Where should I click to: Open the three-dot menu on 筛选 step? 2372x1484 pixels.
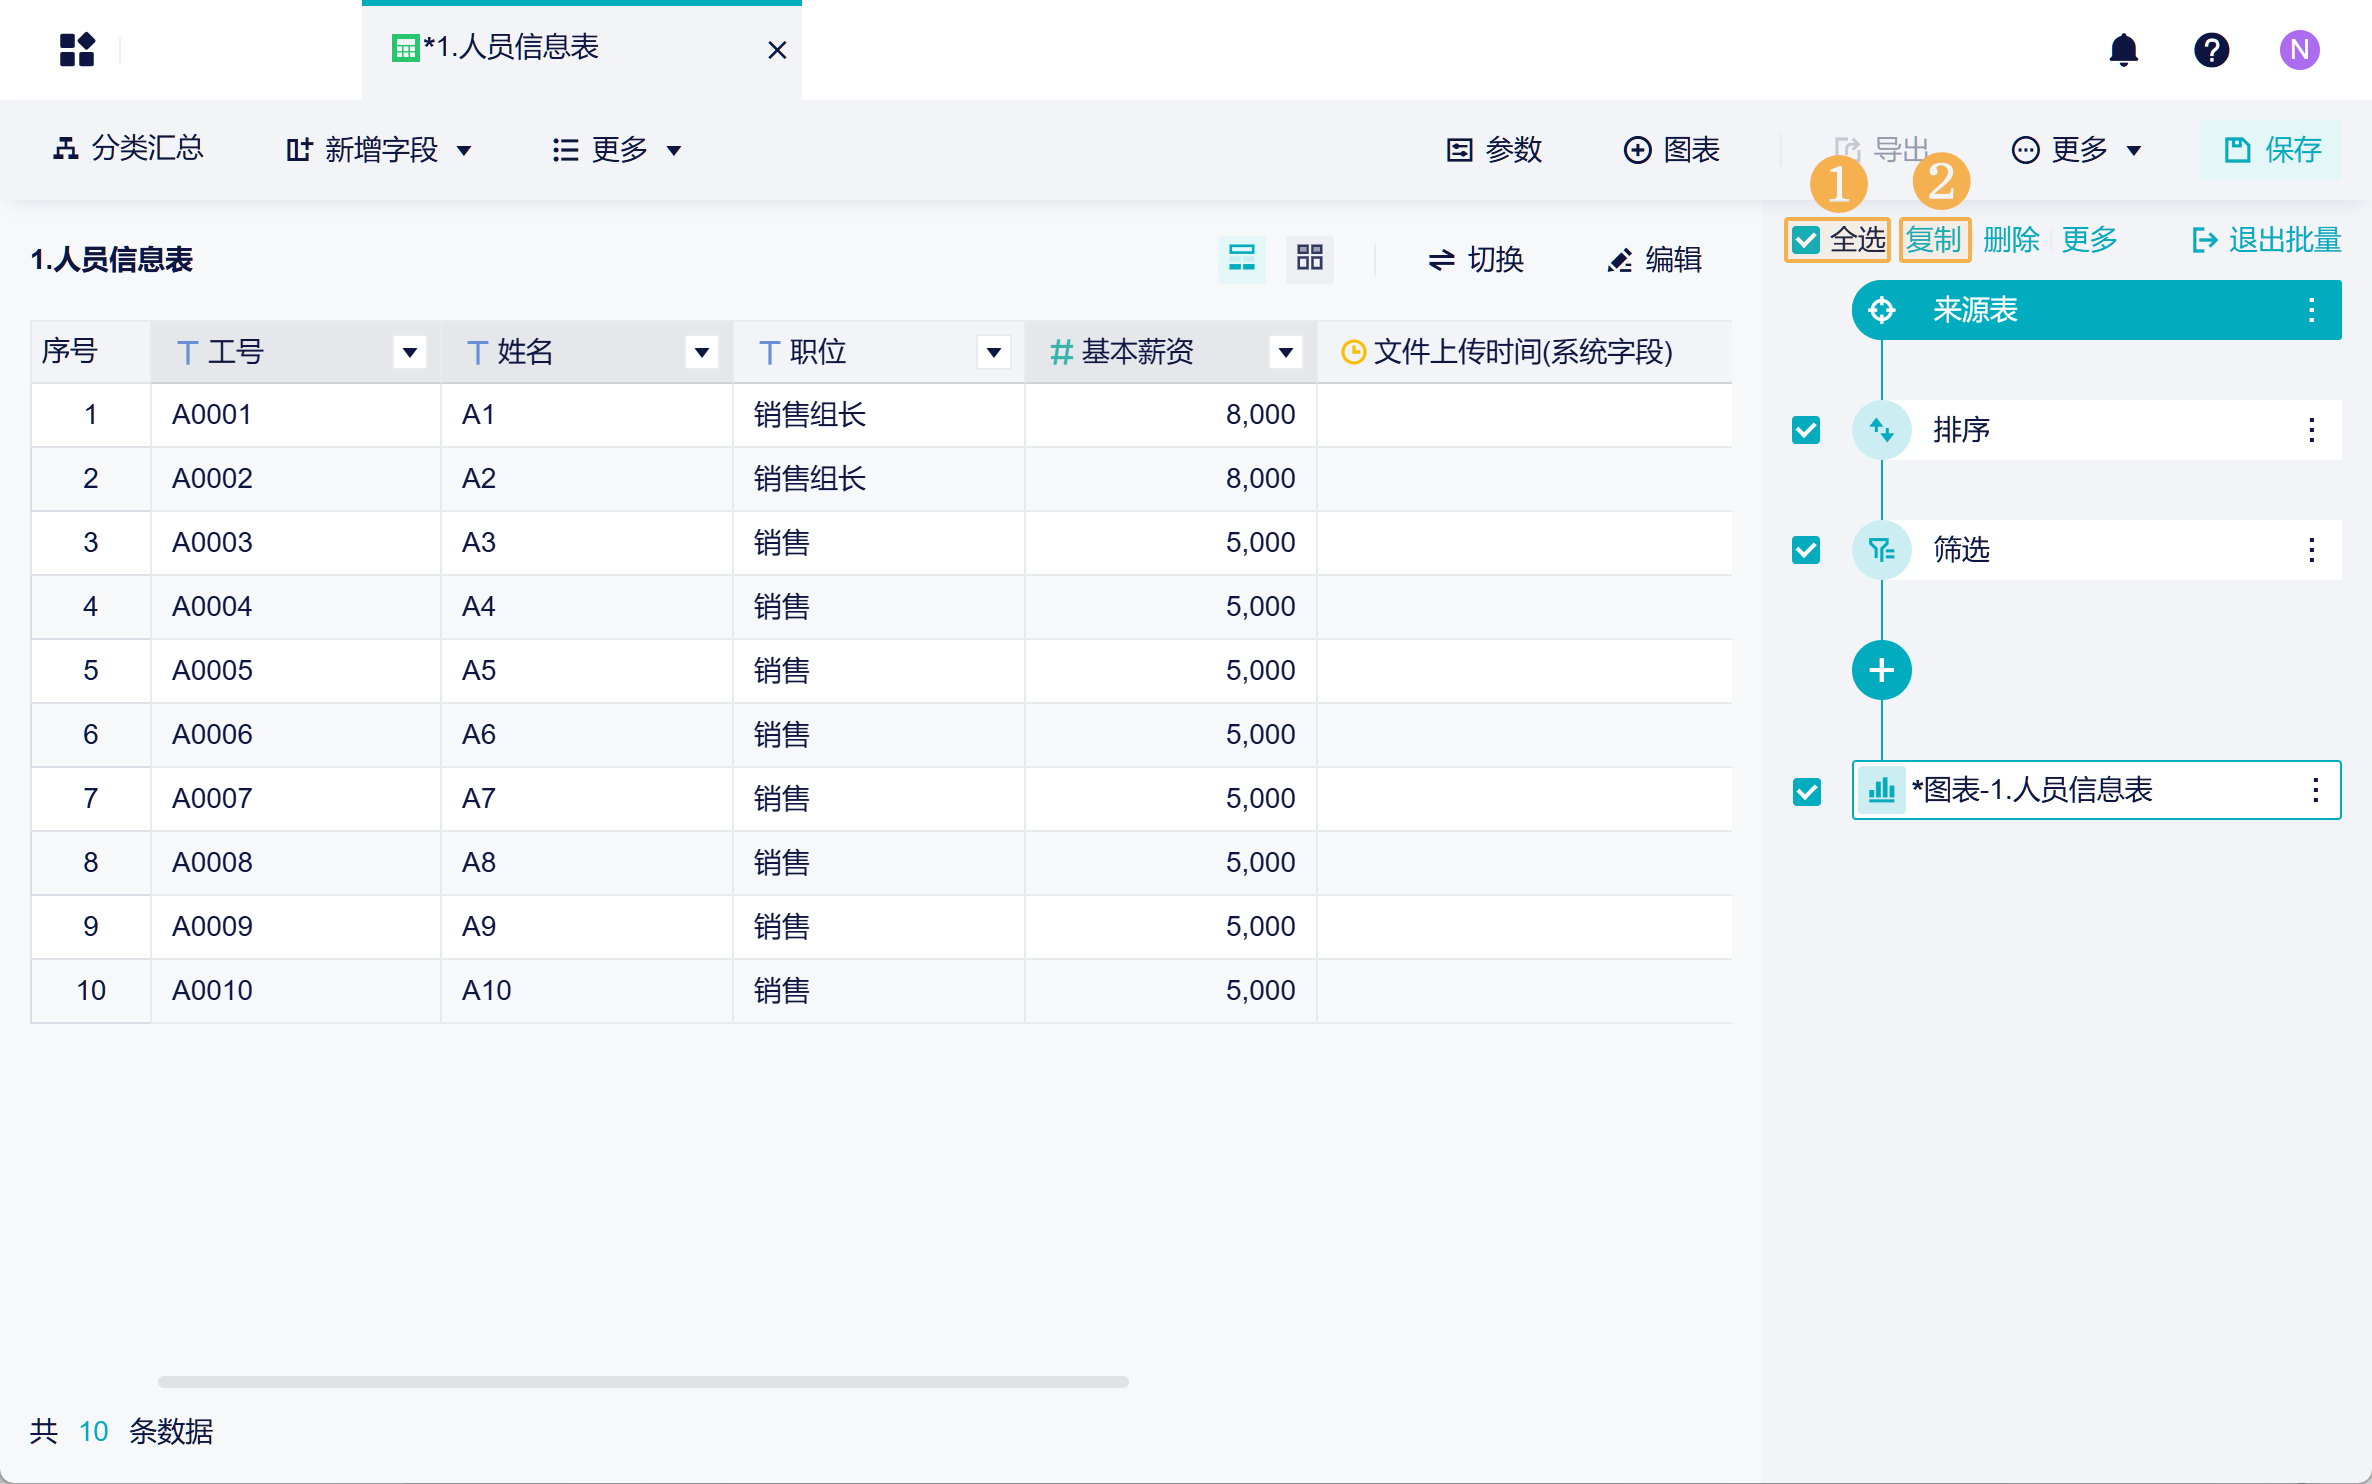click(2311, 550)
